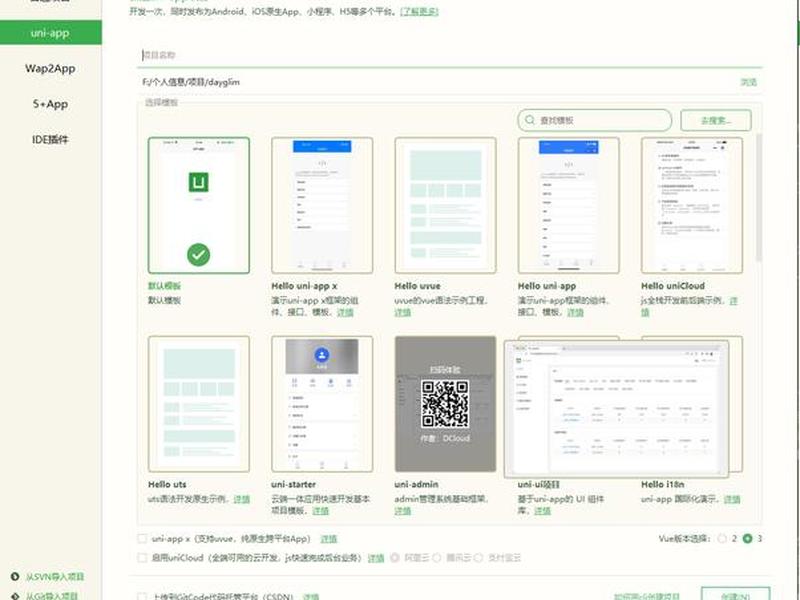Import project from SVN
The image size is (800, 600).
click(55, 577)
